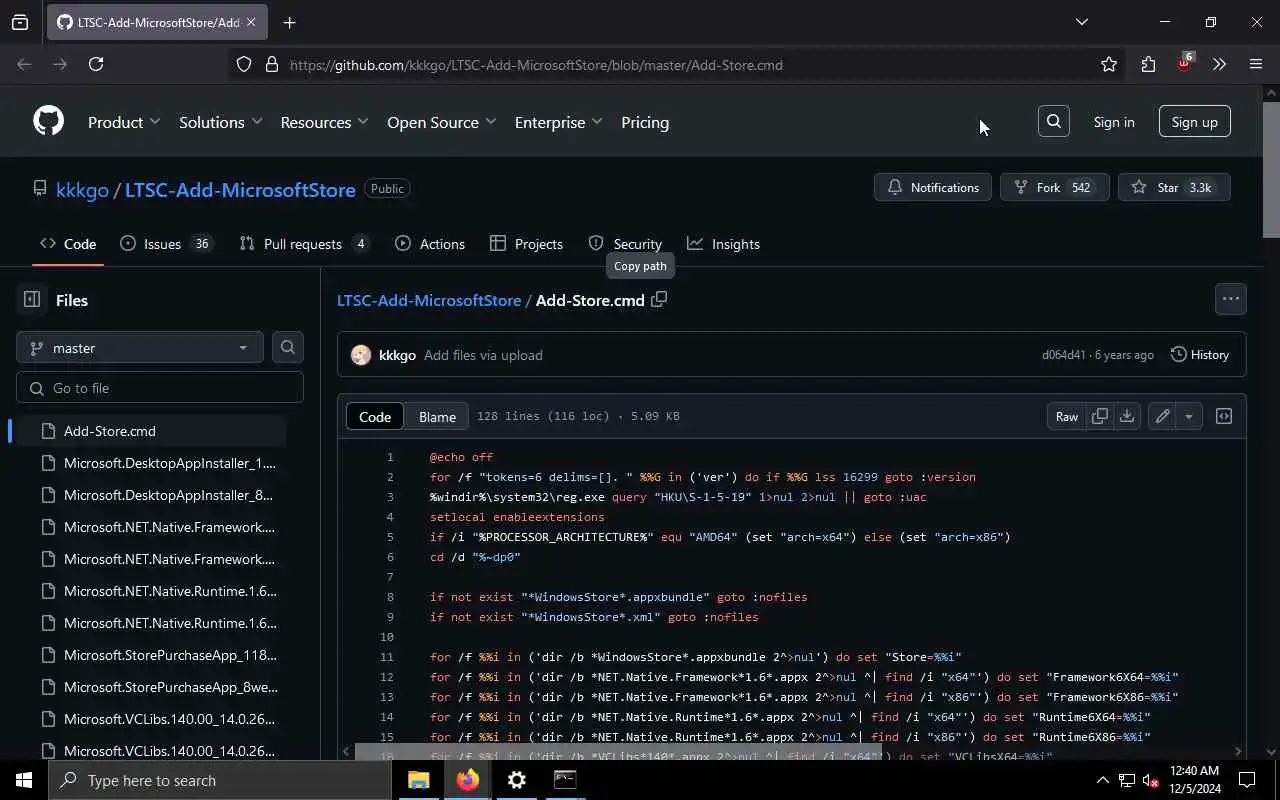Click the horizontal code scrollbar thumb
This screenshot has height=800, width=1280.
coord(618,751)
